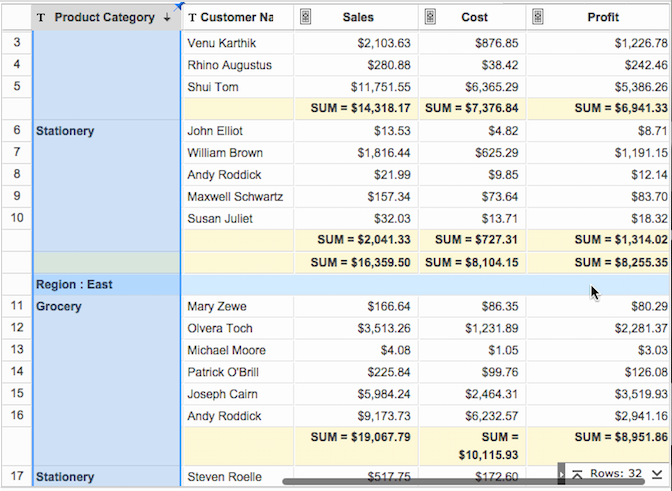Image resolution: width=672 pixels, height=491 pixels.
Task: Select the Region : East group header row
Action: 74,285
